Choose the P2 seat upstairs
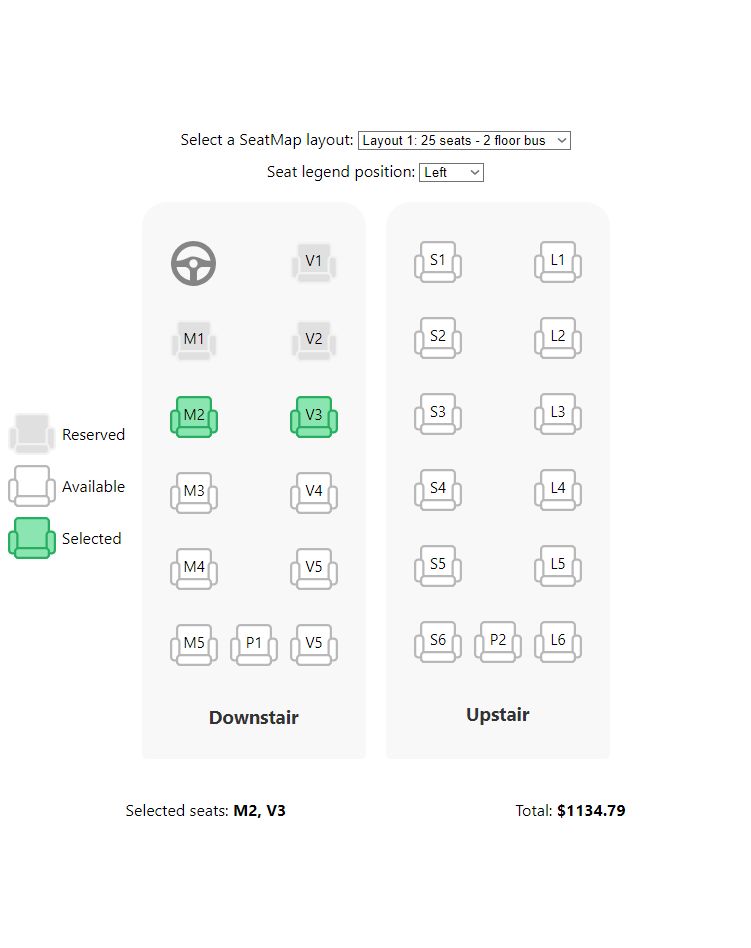The height and width of the screenshot is (948, 751). pos(498,641)
